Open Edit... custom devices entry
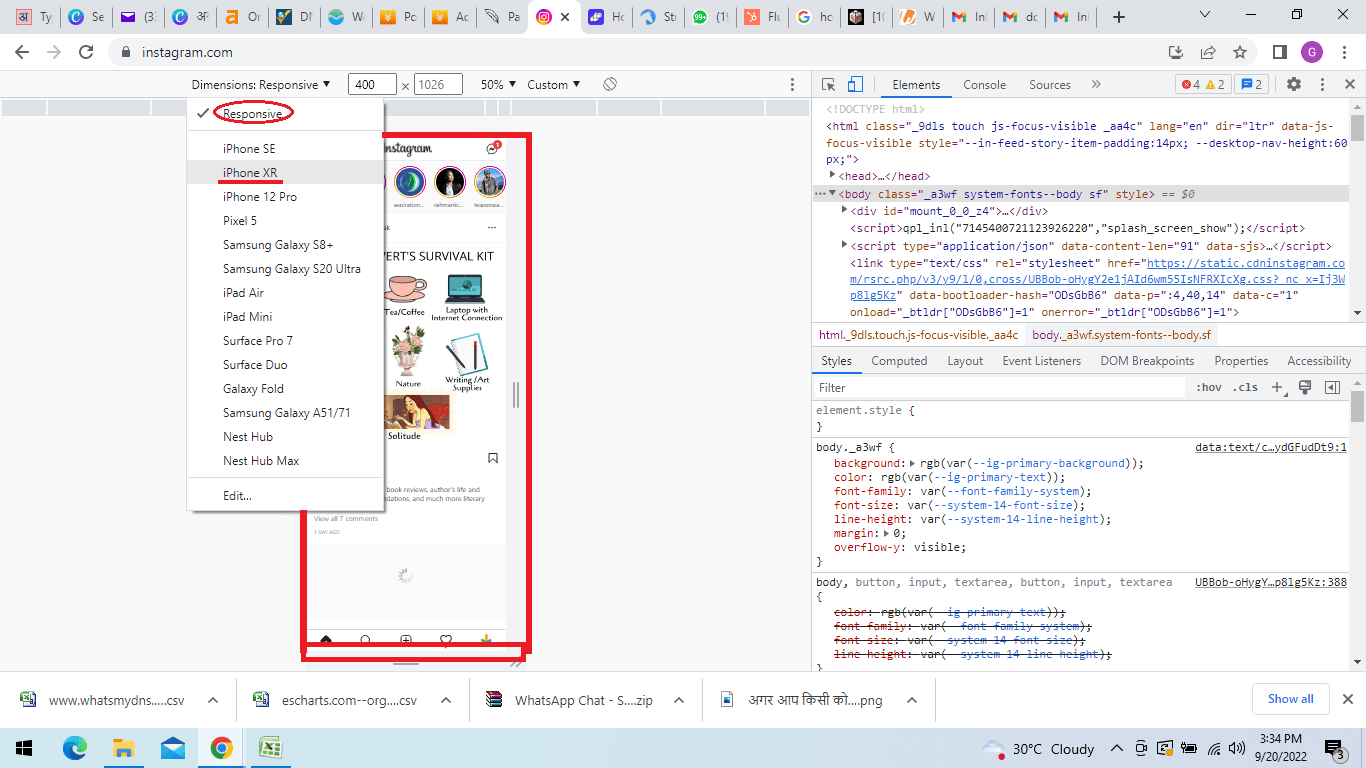The image size is (1366, 768). 285,496
